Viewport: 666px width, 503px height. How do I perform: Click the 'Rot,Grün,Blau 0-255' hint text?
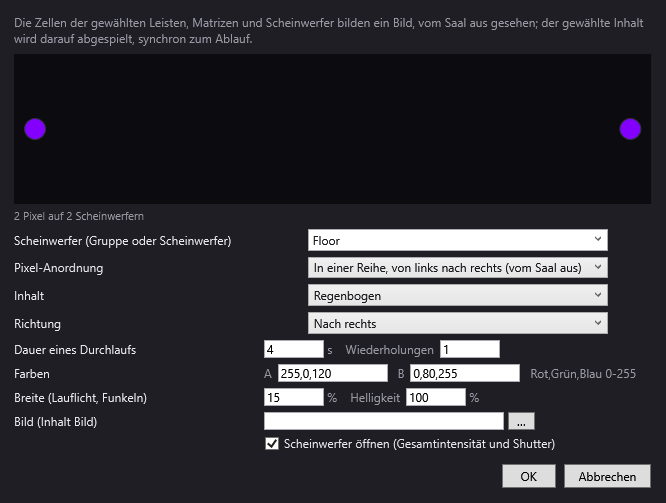(x=583, y=374)
